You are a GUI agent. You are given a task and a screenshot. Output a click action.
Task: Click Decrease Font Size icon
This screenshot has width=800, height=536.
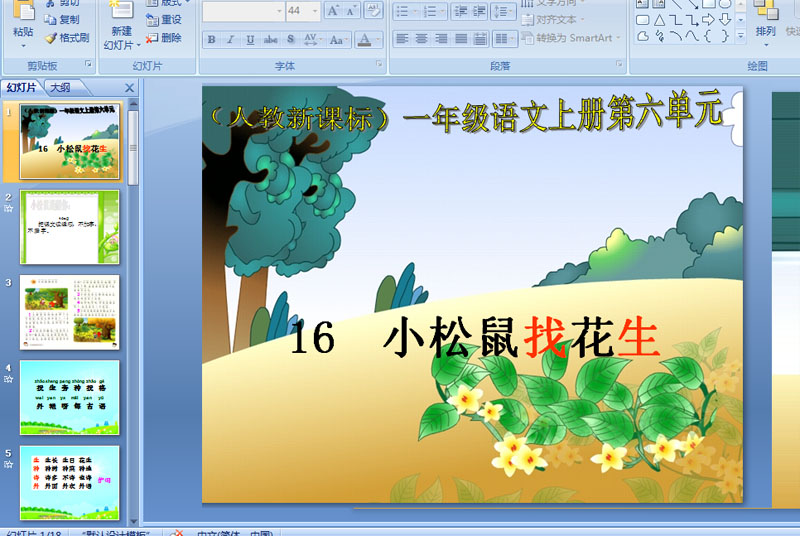coord(351,11)
